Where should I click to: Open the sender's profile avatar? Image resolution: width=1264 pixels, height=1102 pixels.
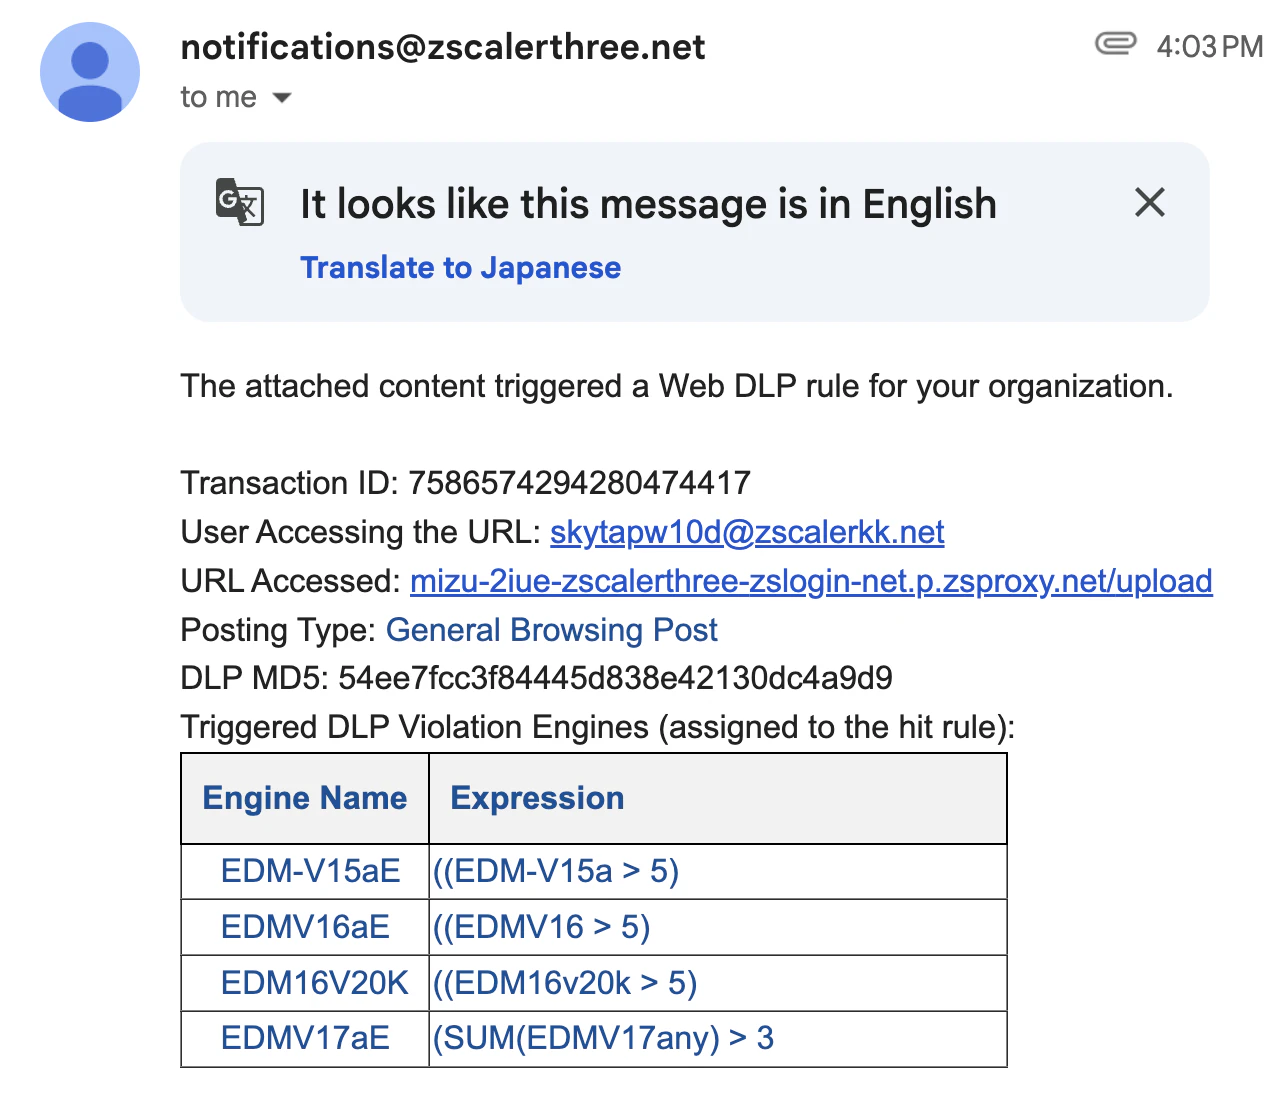tap(90, 72)
